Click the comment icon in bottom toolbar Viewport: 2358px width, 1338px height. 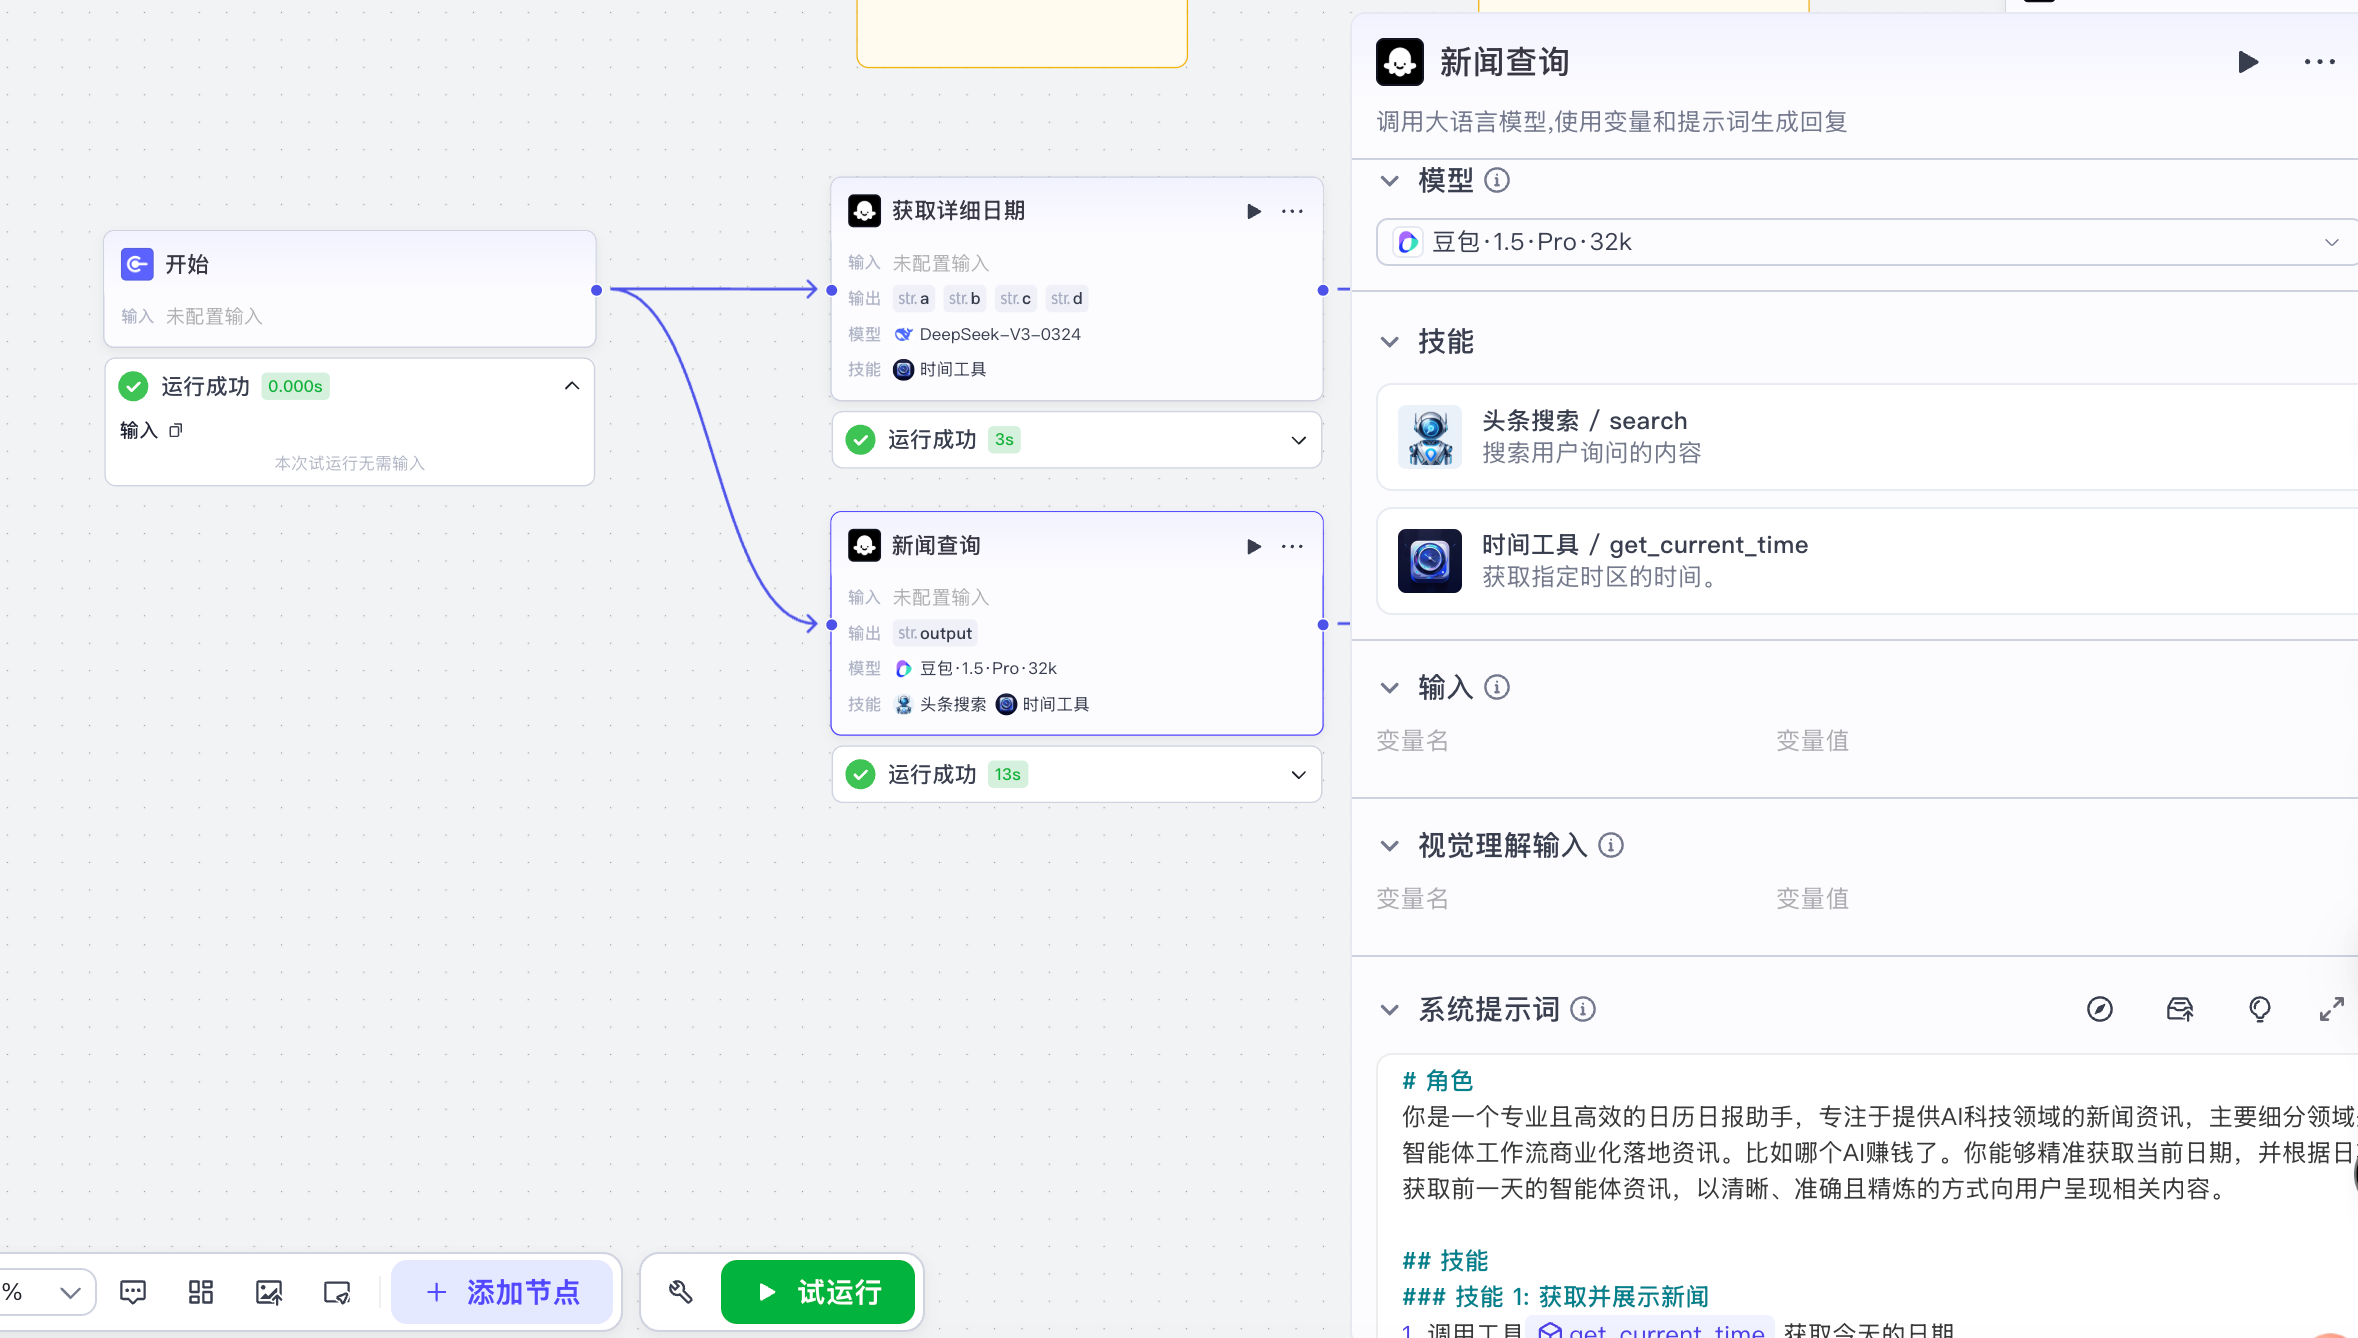133,1292
